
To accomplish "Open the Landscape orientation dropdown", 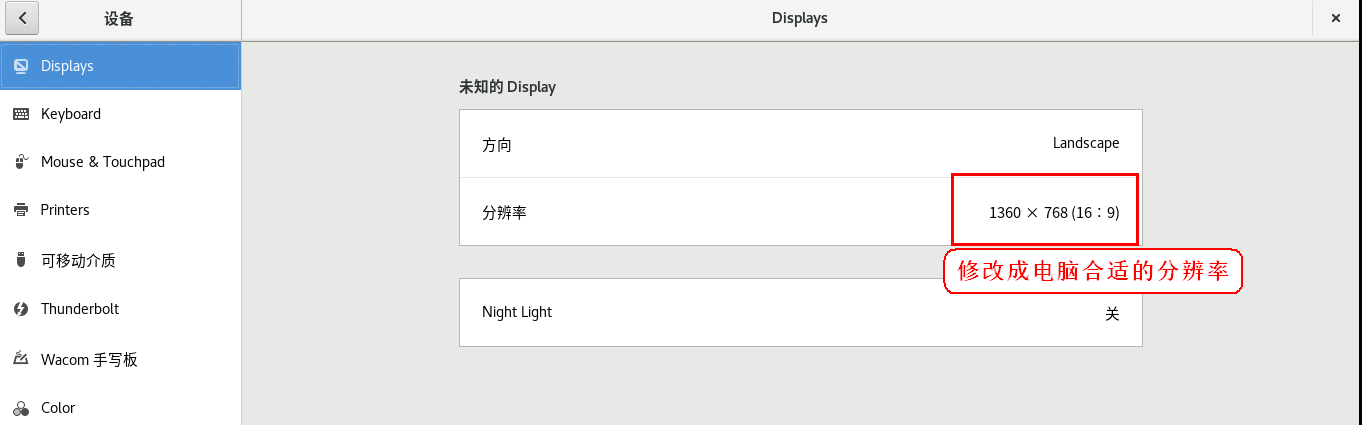I will pyautogui.click(x=1085, y=143).
